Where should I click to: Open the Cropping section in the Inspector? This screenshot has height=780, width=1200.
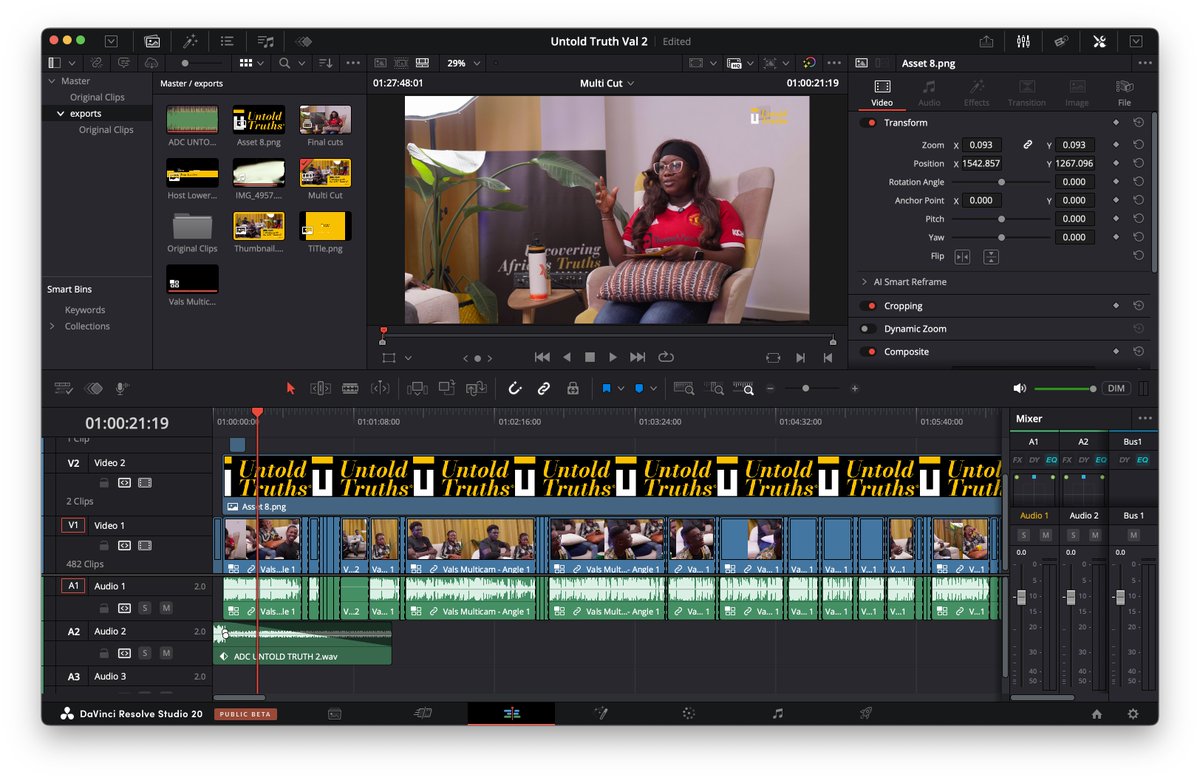904,305
